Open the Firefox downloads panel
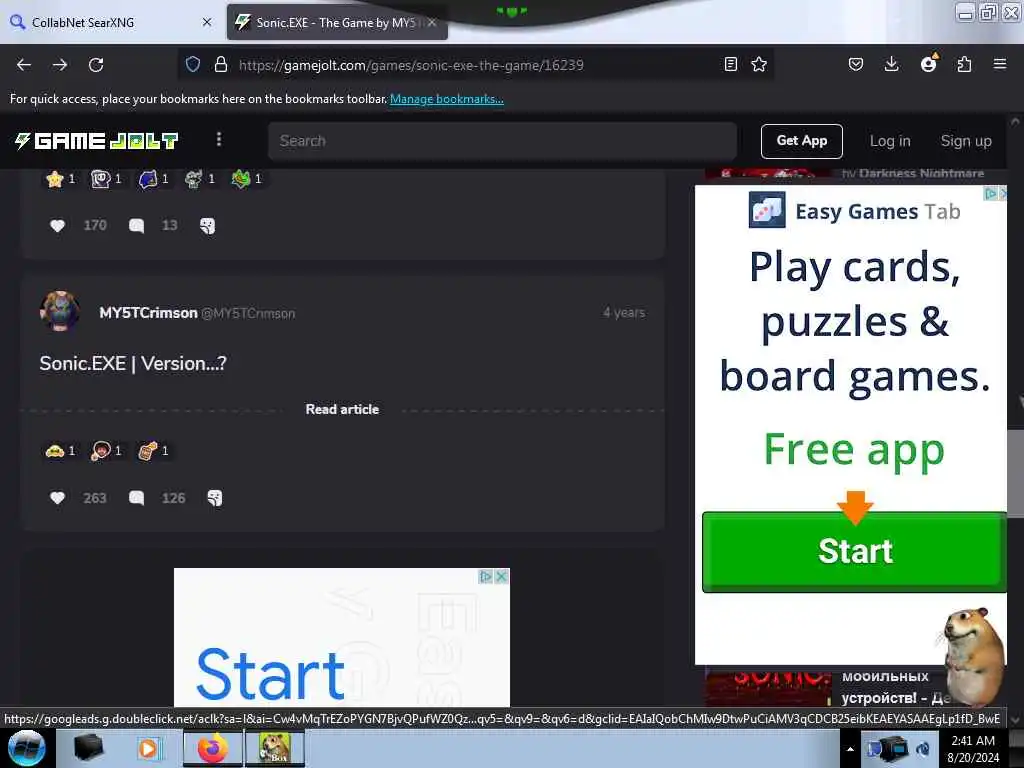The height and width of the screenshot is (768, 1024). [891, 64]
